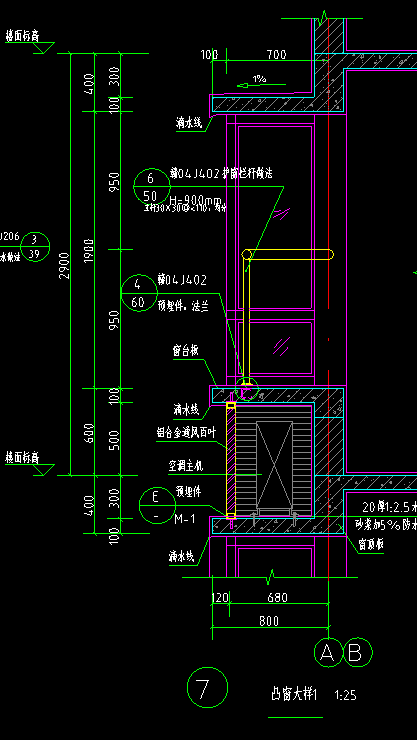Screen dimensions: 417x740
Task: Select the yellow horizontal handrail tube
Action: coord(288,255)
